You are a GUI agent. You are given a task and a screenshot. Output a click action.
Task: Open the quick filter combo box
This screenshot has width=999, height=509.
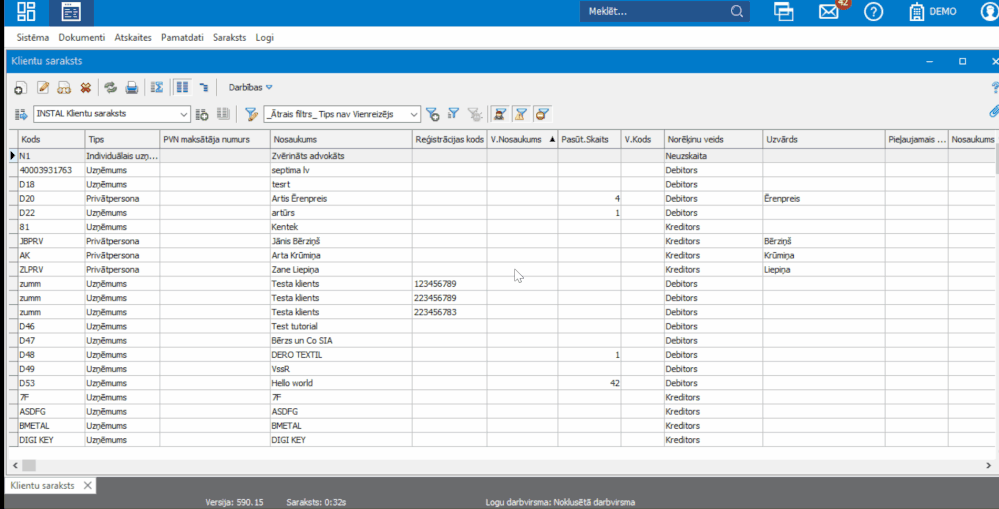click(x=344, y=114)
